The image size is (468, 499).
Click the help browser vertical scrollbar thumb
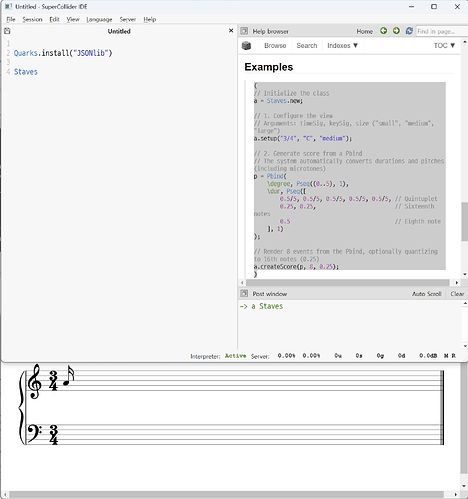pos(465,221)
